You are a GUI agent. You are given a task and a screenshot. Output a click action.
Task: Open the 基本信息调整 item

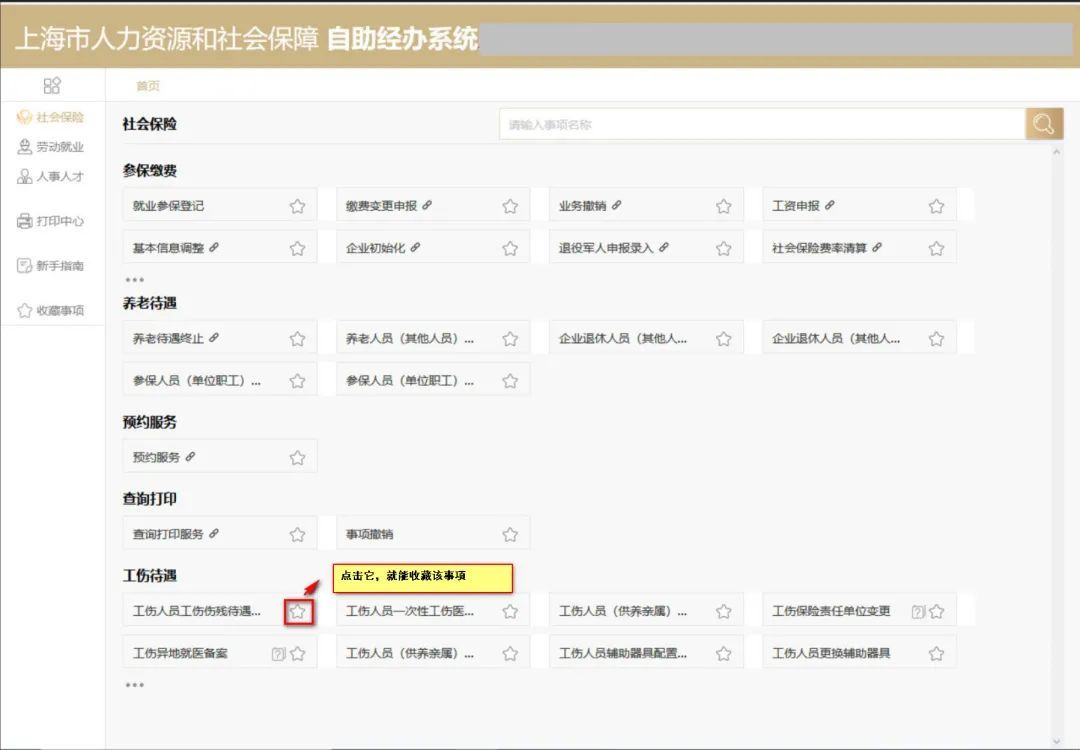(220, 247)
